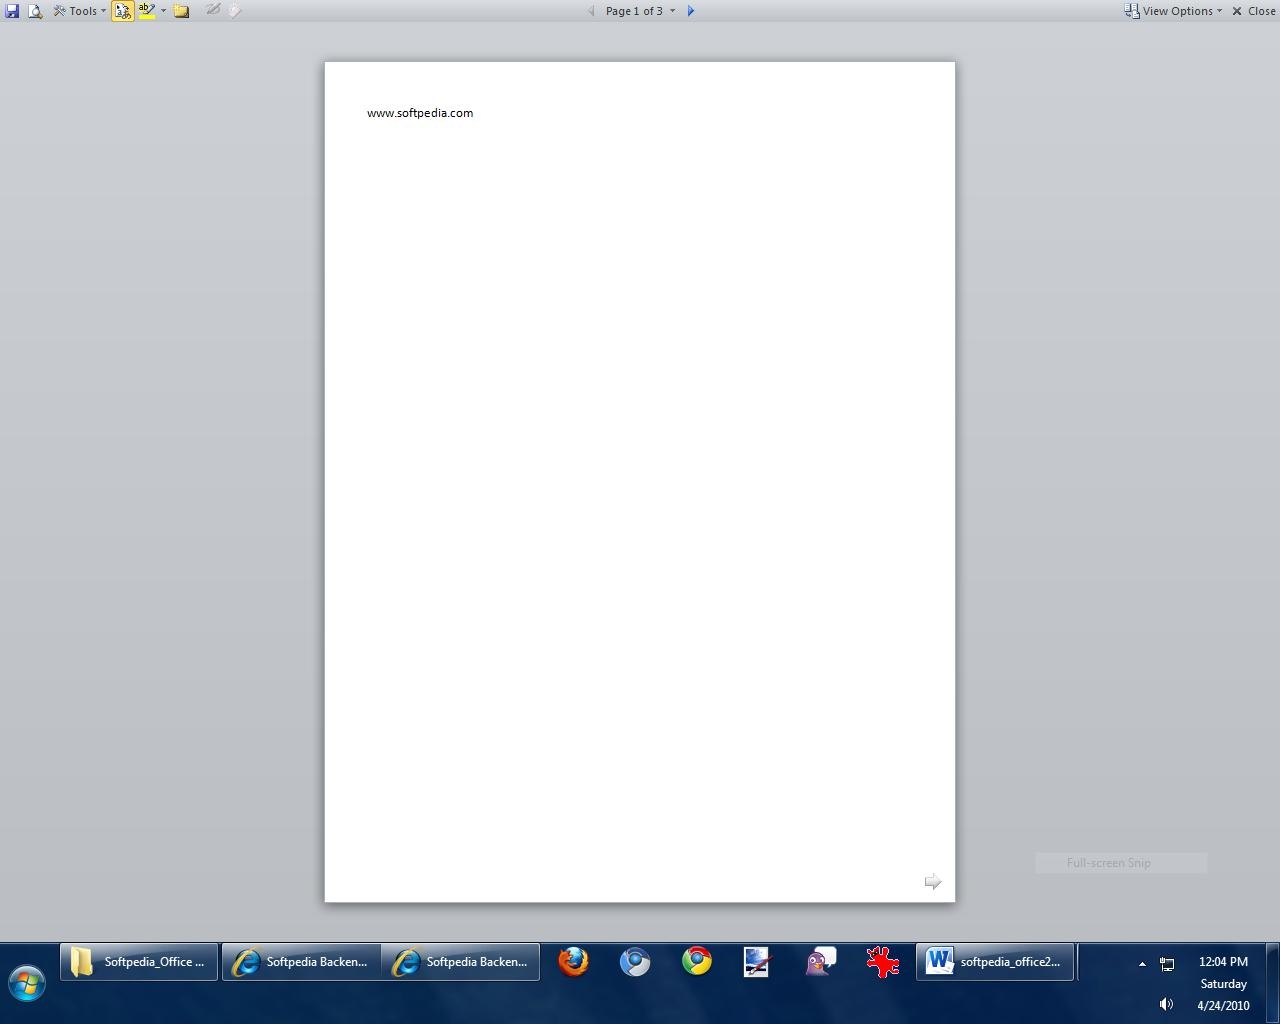
Task: Toggle the volume speaker in system tray
Action: (x=1166, y=1004)
